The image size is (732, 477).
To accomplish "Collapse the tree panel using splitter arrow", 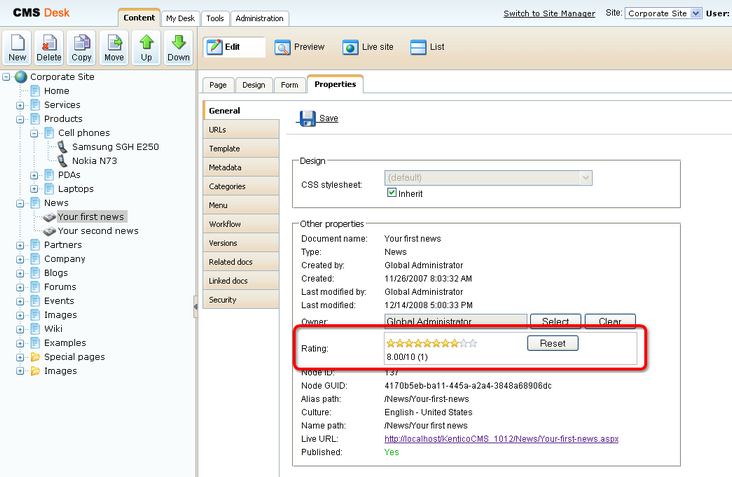I will point(196,307).
